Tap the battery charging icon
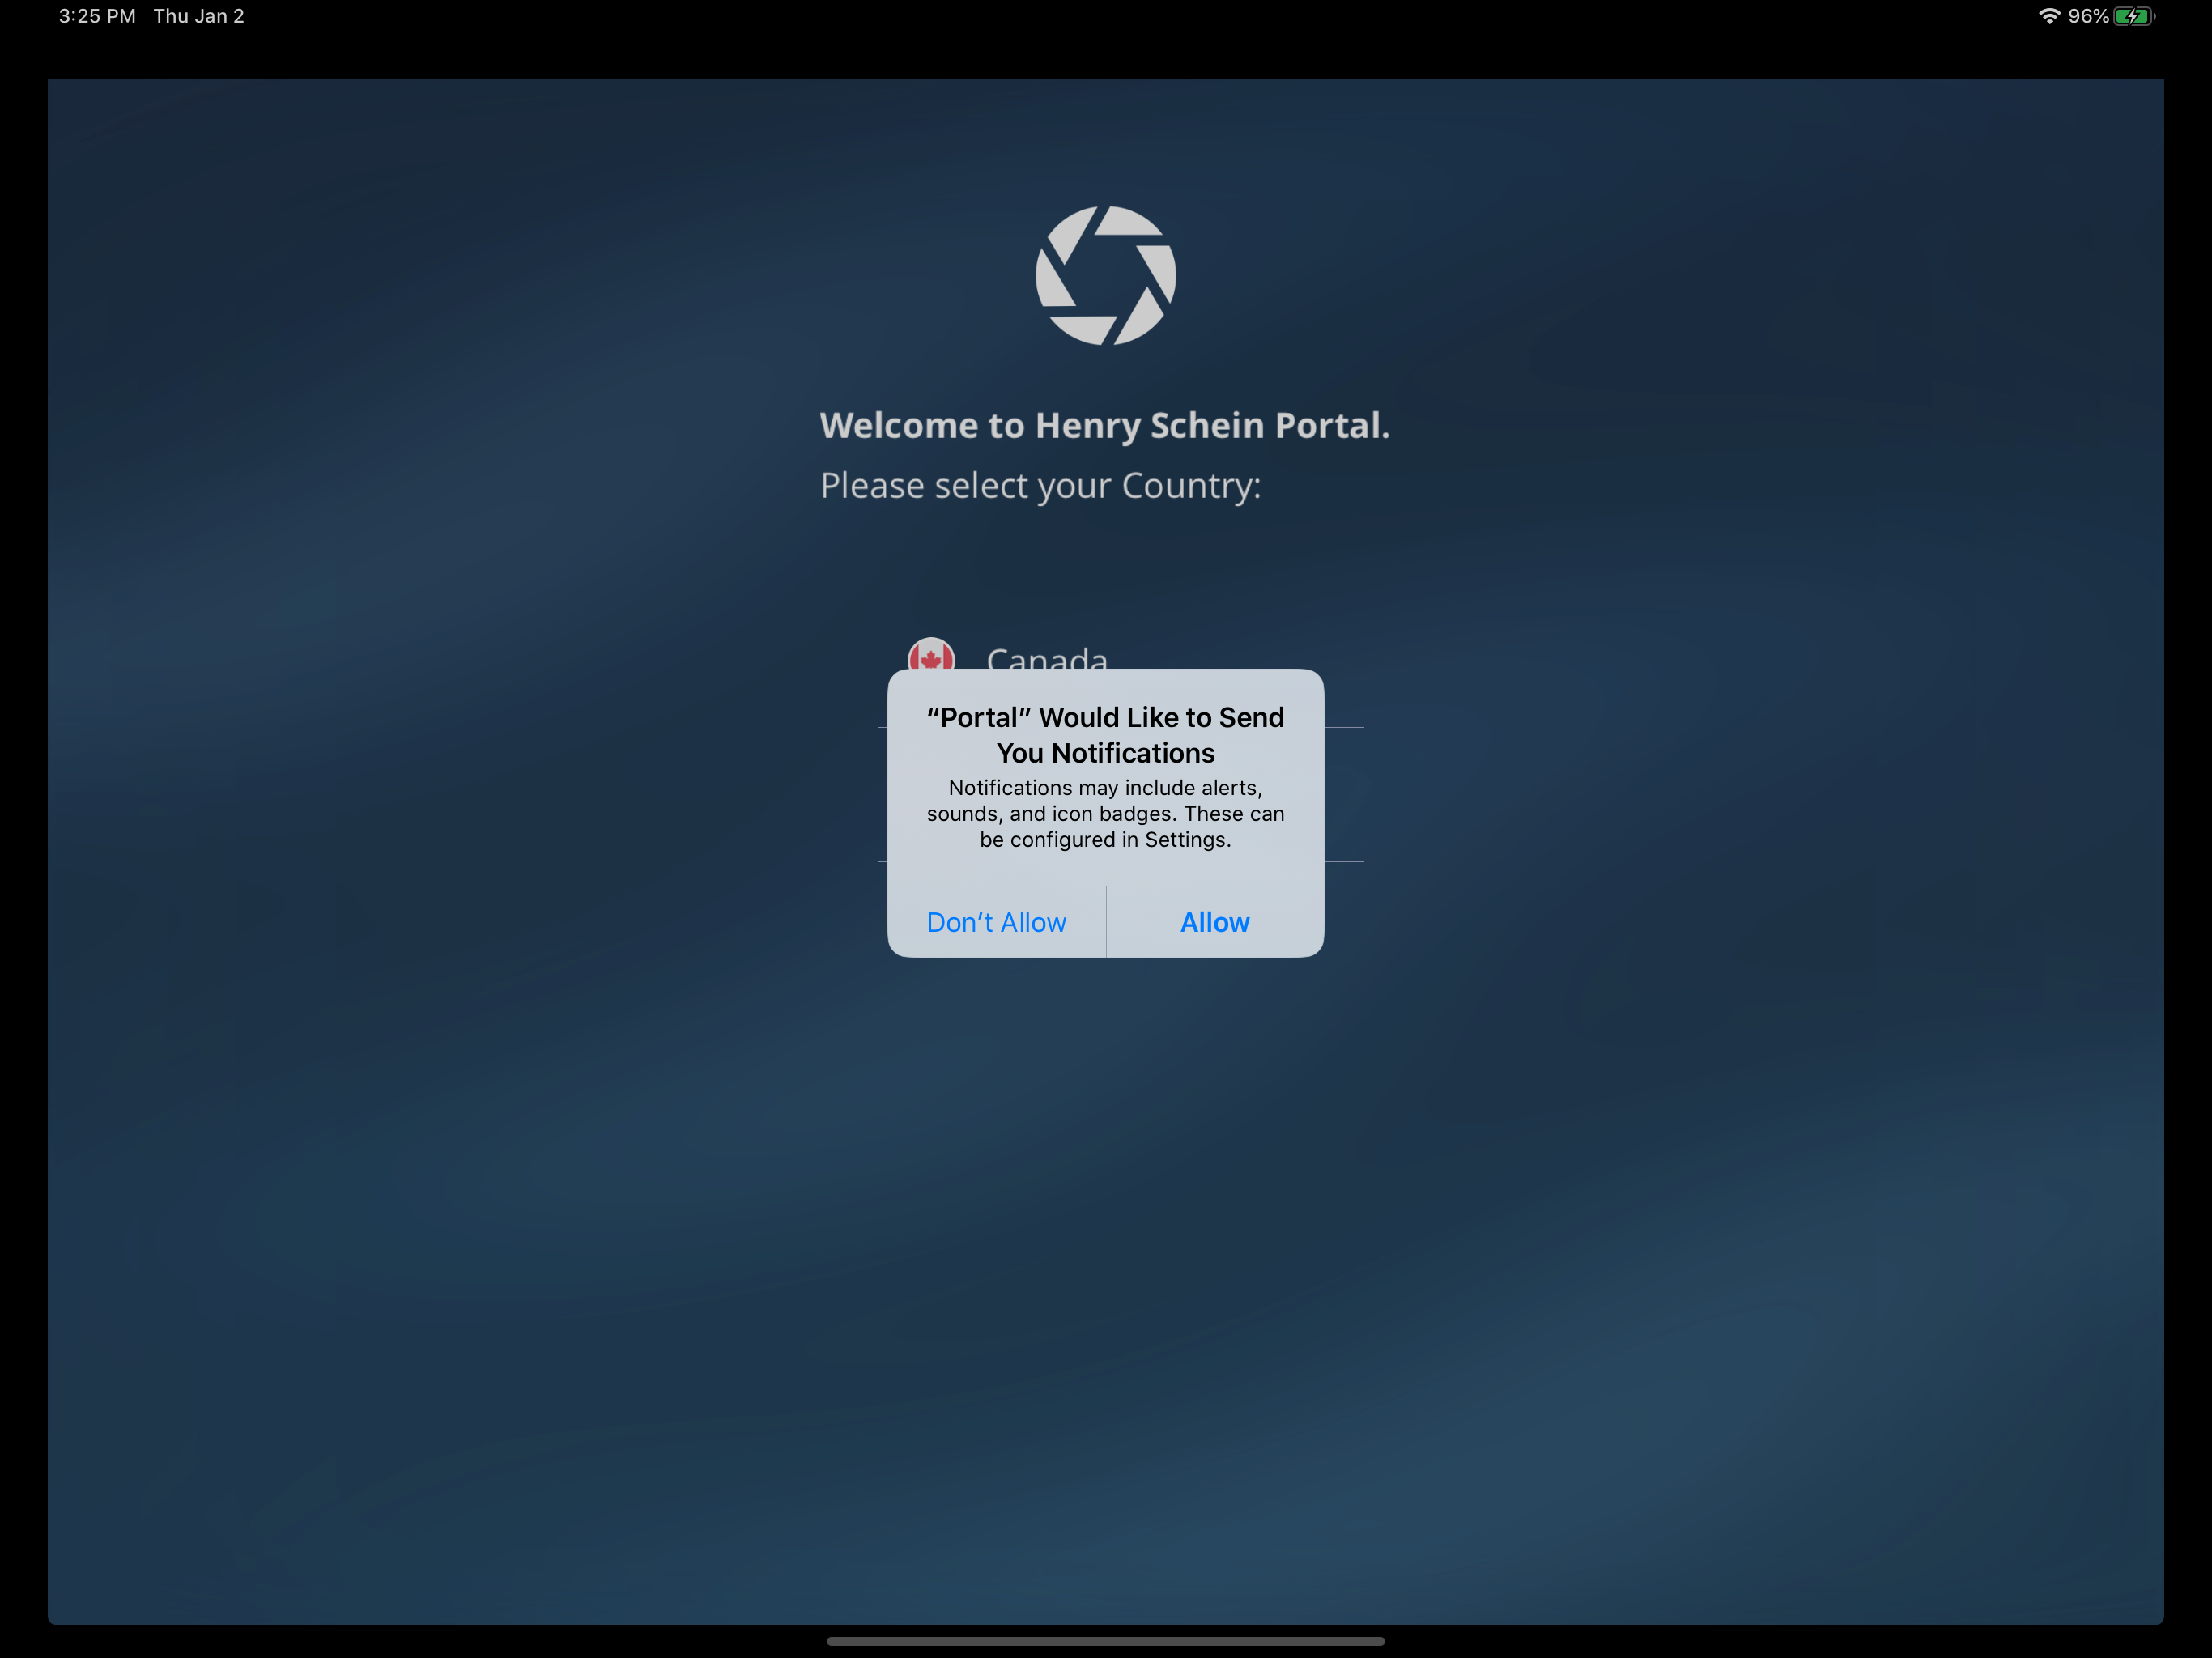 (x=2133, y=16)
